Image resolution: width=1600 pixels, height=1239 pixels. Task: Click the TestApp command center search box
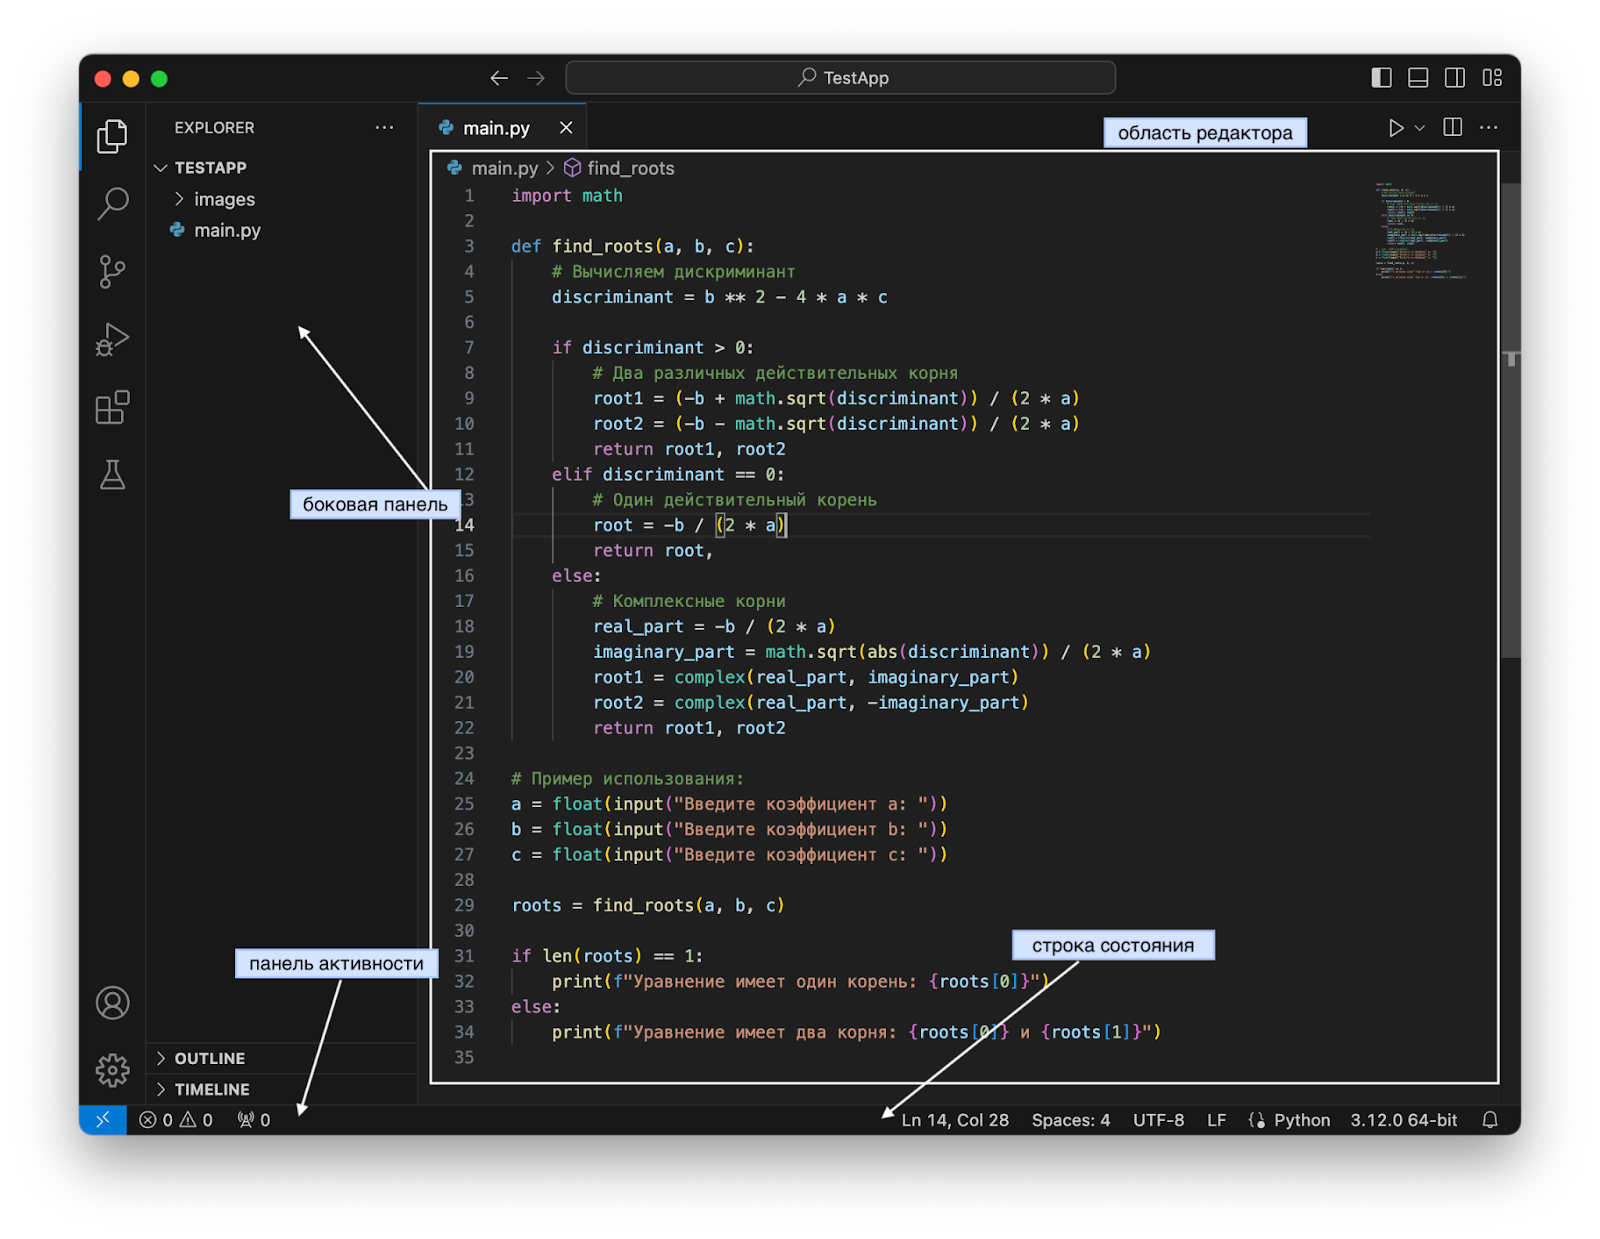[x=841, y=78]
